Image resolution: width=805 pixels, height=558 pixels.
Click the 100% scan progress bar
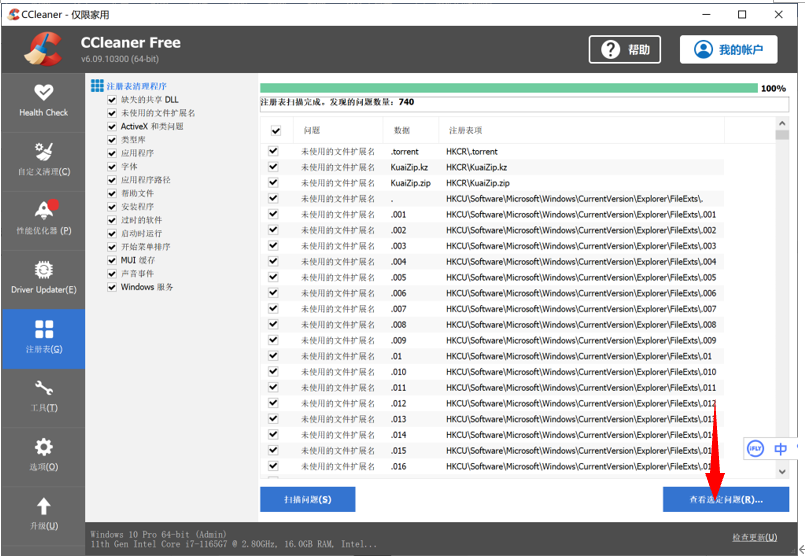point(509,88)
